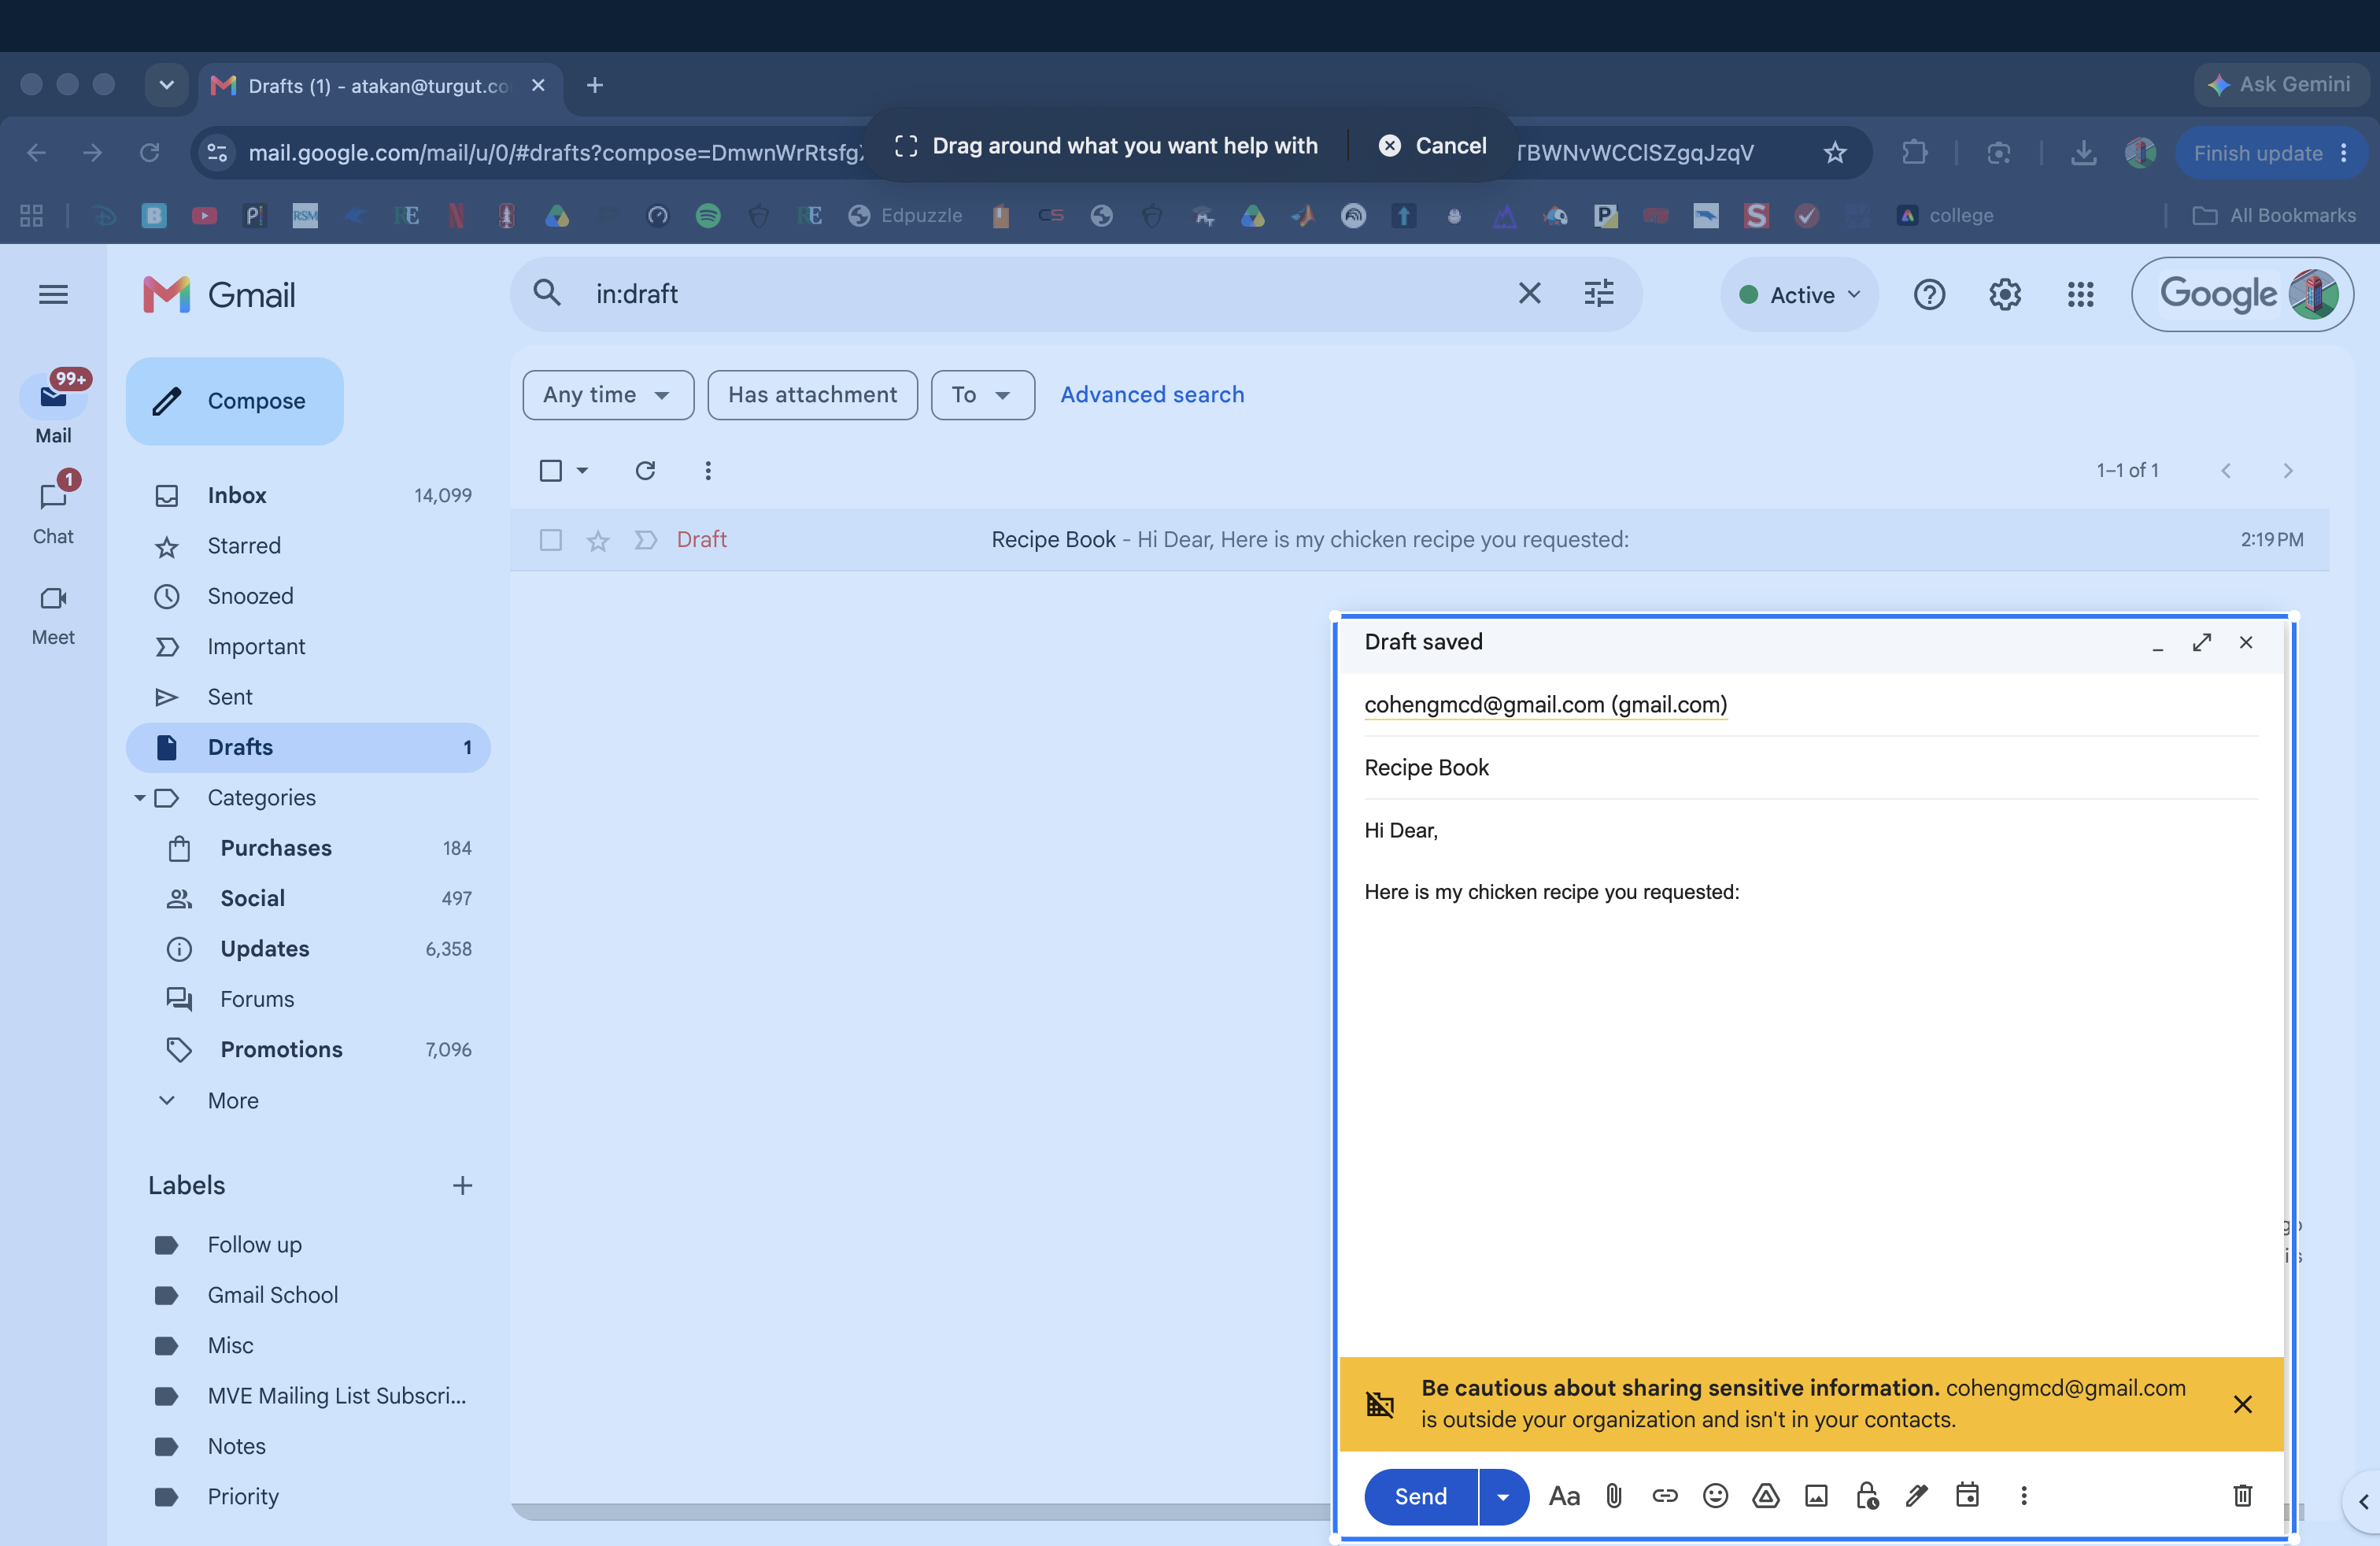Refresh the drafts list
This screenshot has height=1546, width=2380.
pyautogui.click(x=645, y=470)
